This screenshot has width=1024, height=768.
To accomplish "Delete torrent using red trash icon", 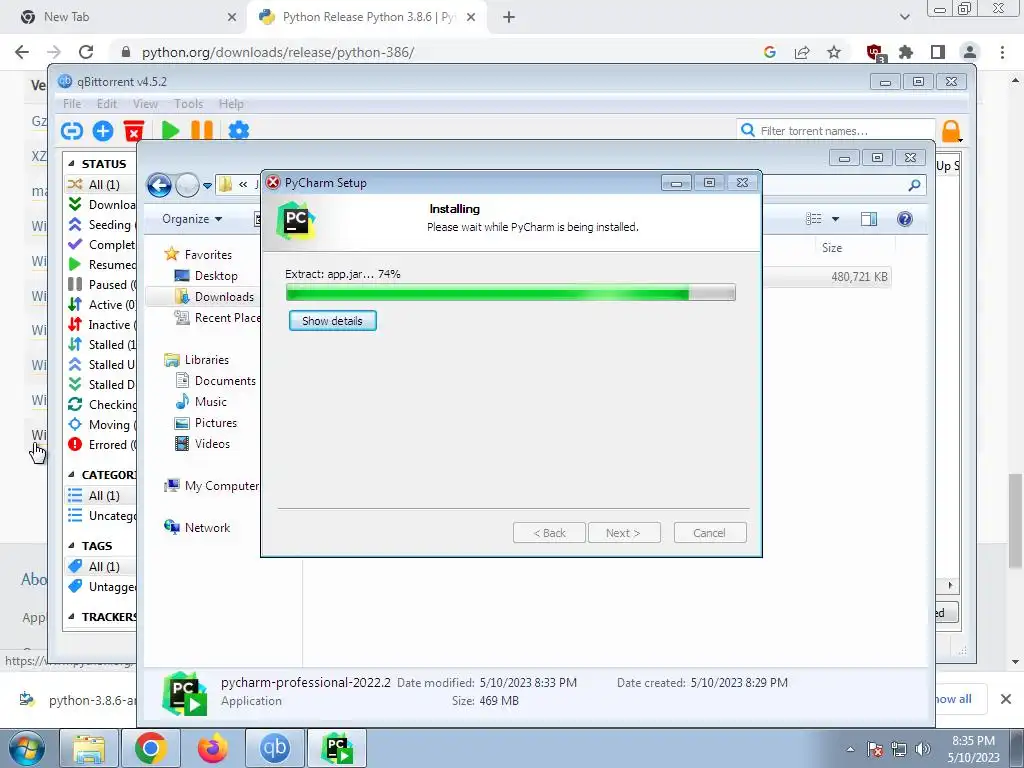I will [x=134, y=131].
